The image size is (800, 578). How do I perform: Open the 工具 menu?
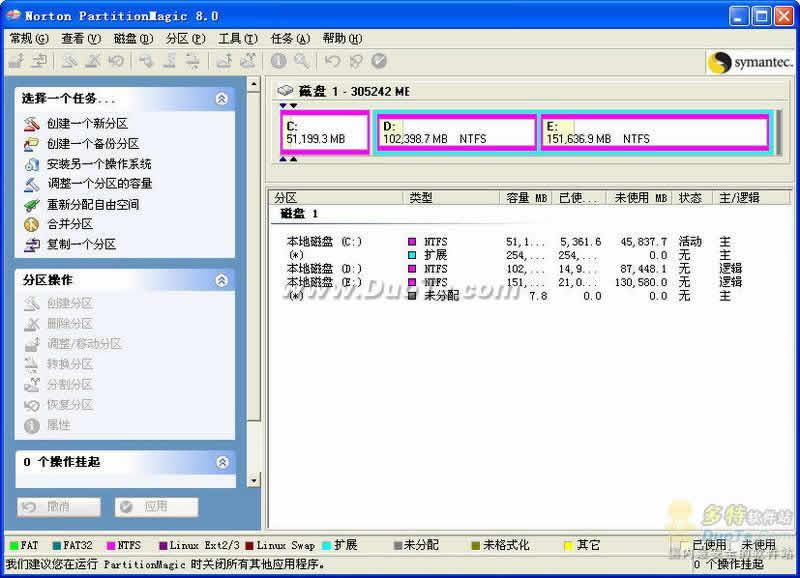click(x=238, y=38)
